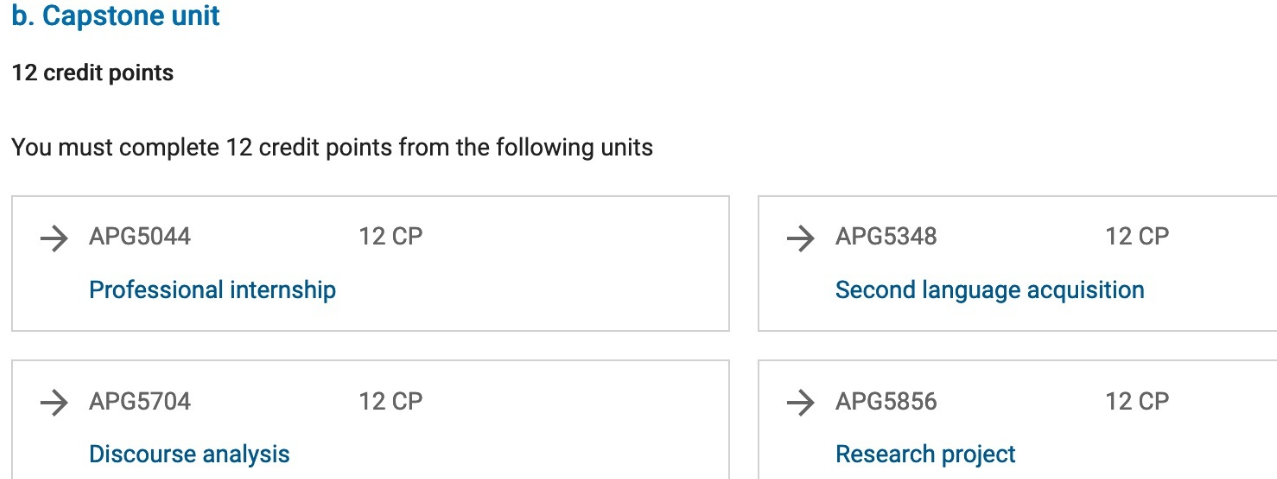Click the arrow icon beside APG5348
Viewport: 1277px width, 479px height.
click(800, 237)
